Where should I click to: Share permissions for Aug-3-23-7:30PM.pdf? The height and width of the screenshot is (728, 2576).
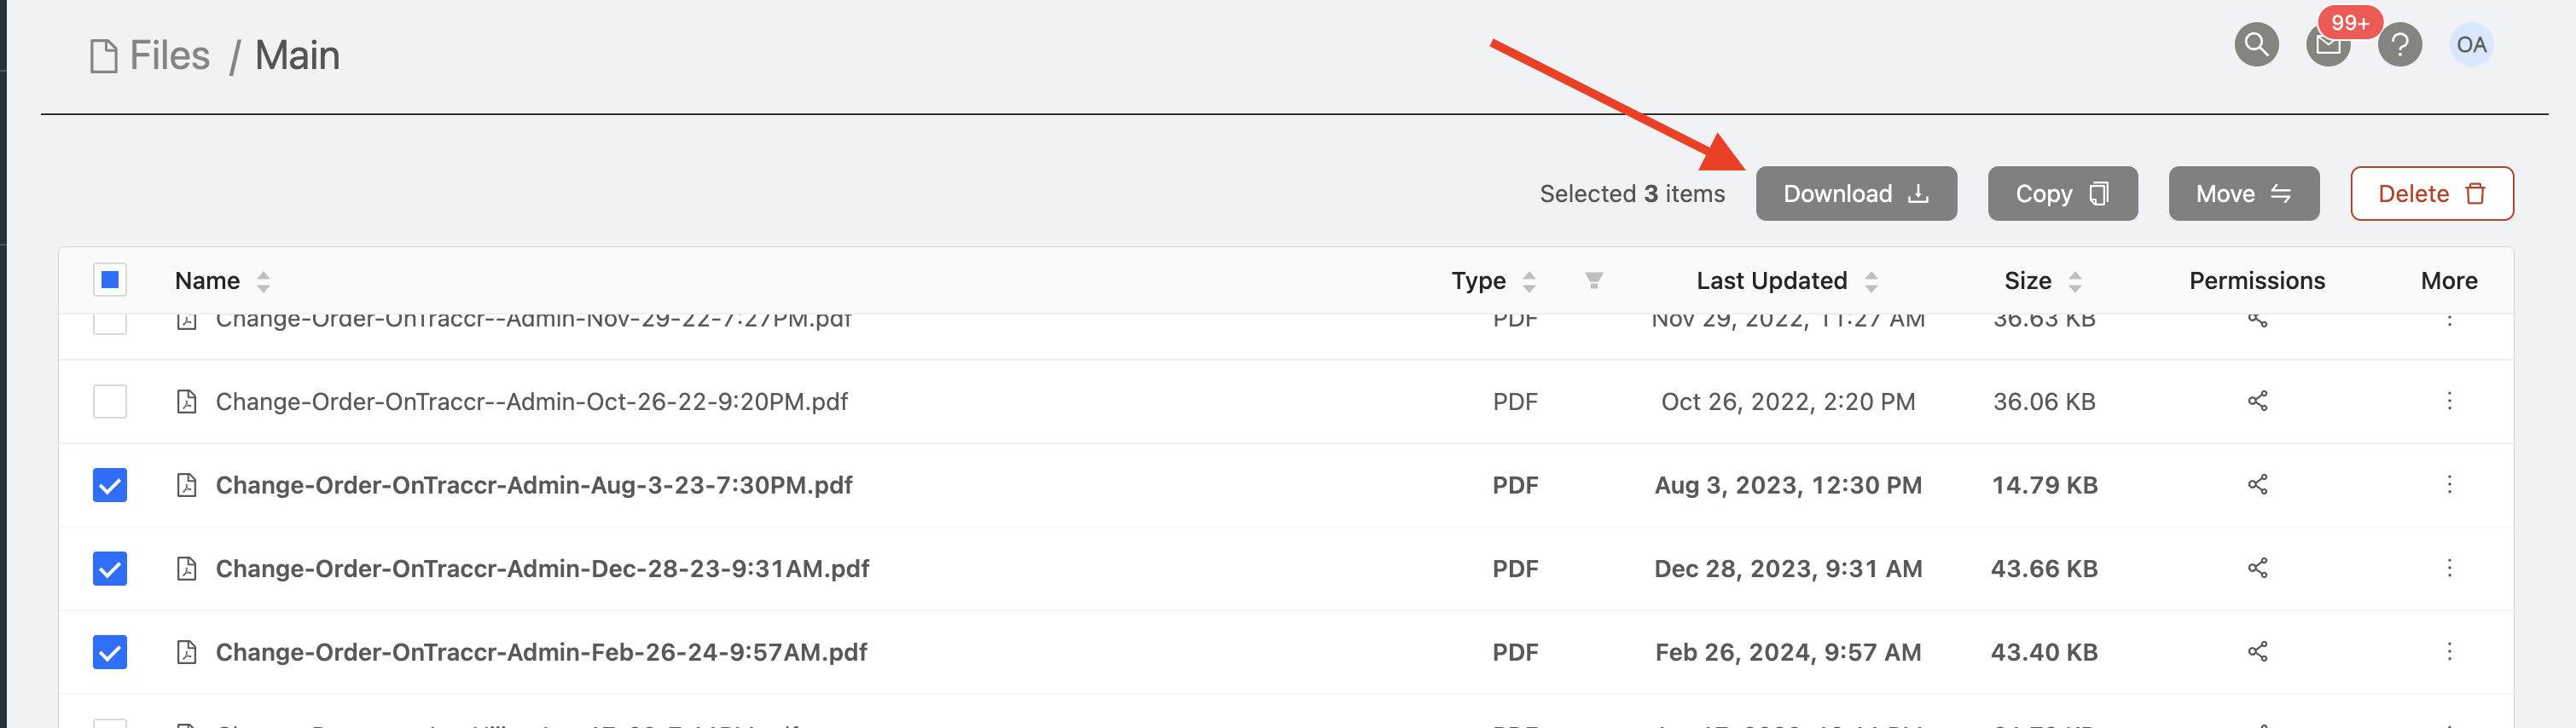pos(2257,485)
